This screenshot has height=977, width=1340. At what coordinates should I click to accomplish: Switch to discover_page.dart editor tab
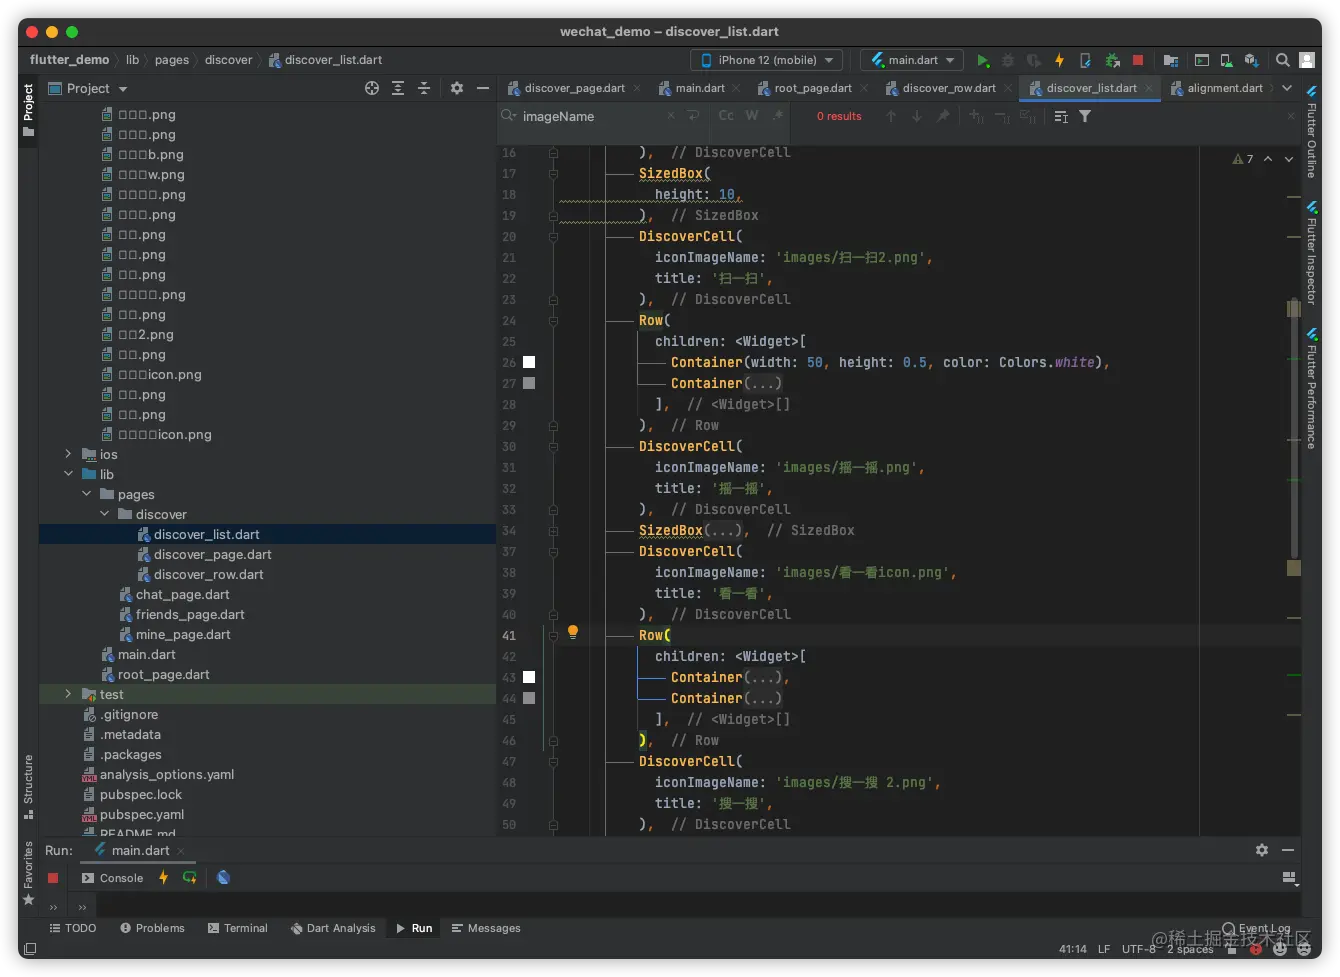(574, 88)
